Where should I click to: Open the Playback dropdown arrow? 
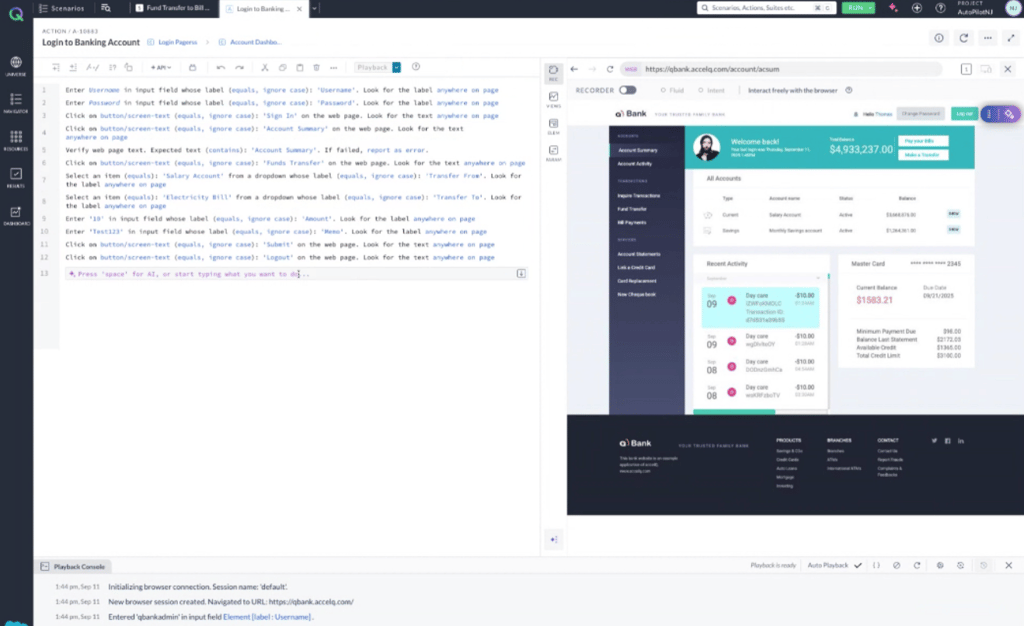[x=396, y=67]
